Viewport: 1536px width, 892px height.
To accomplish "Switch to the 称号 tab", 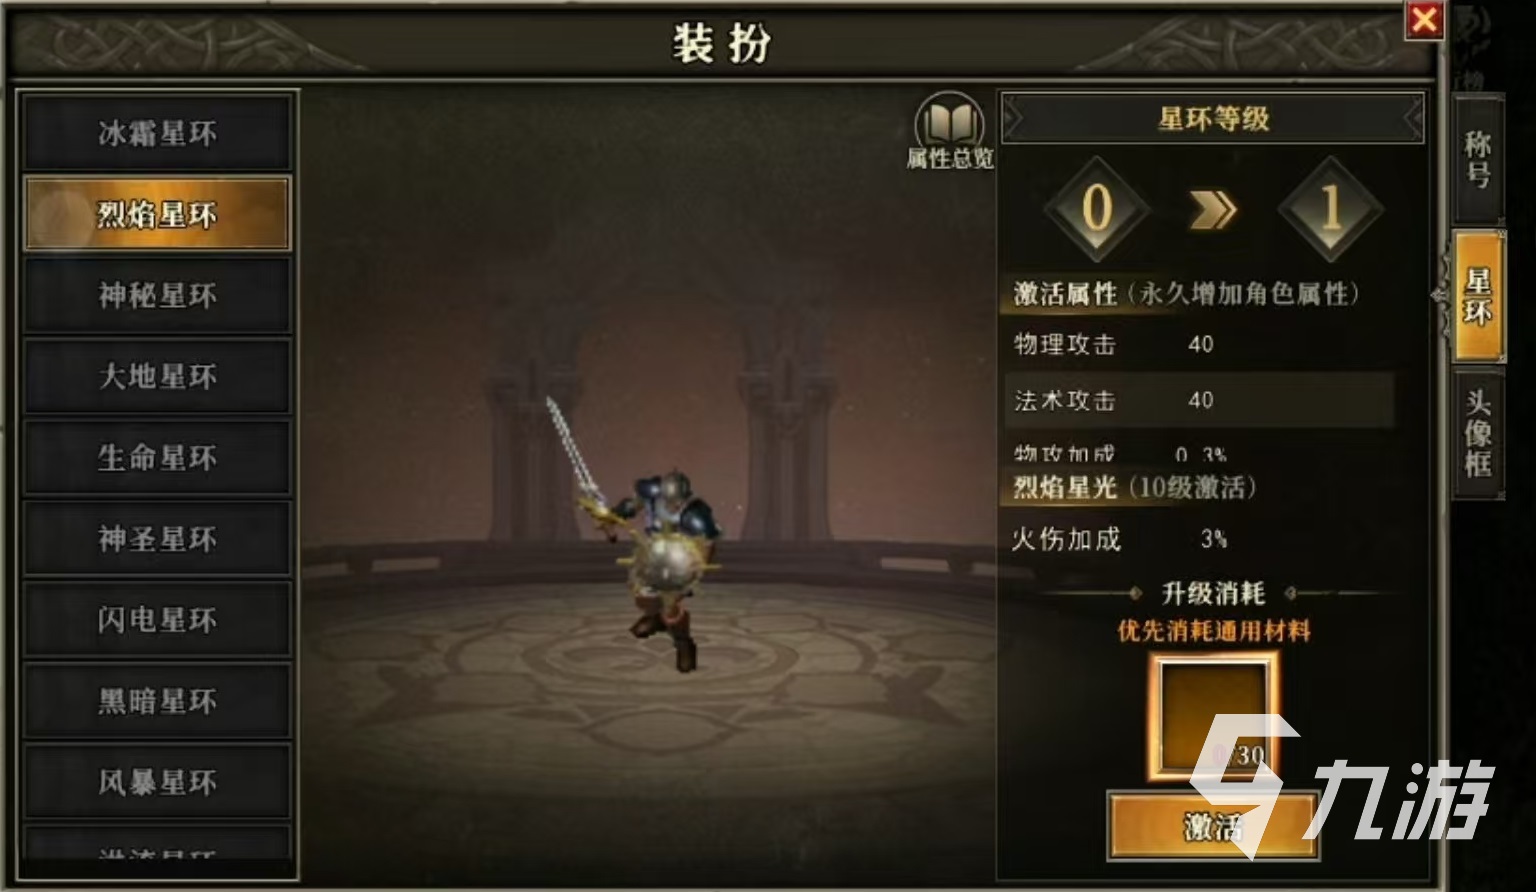I will (x=1478, y=159).
